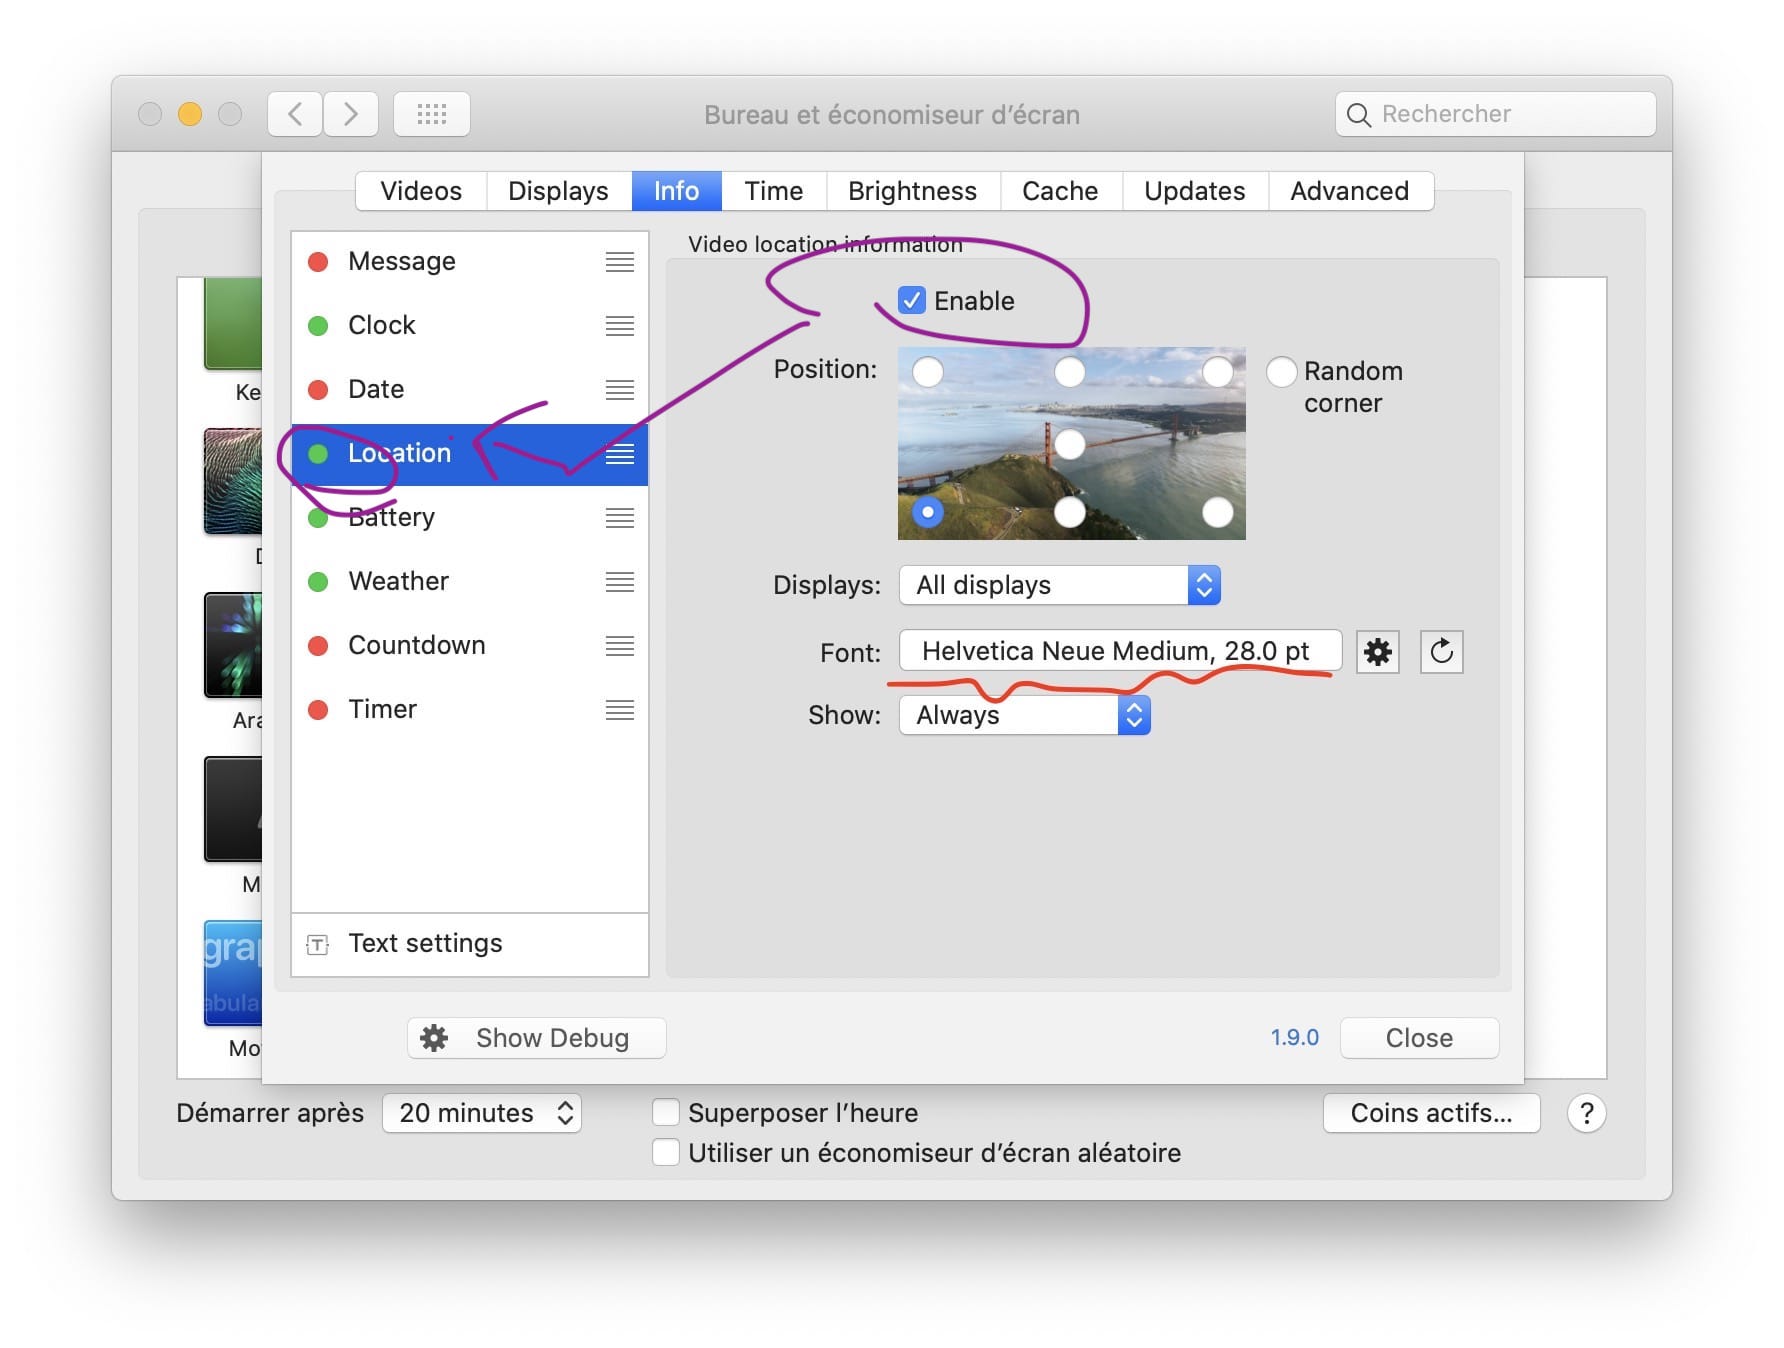The height and width of the screenshot is (1348, 1784).
Task: Click red status dot beside Timer
Action: tap(318, 710)
